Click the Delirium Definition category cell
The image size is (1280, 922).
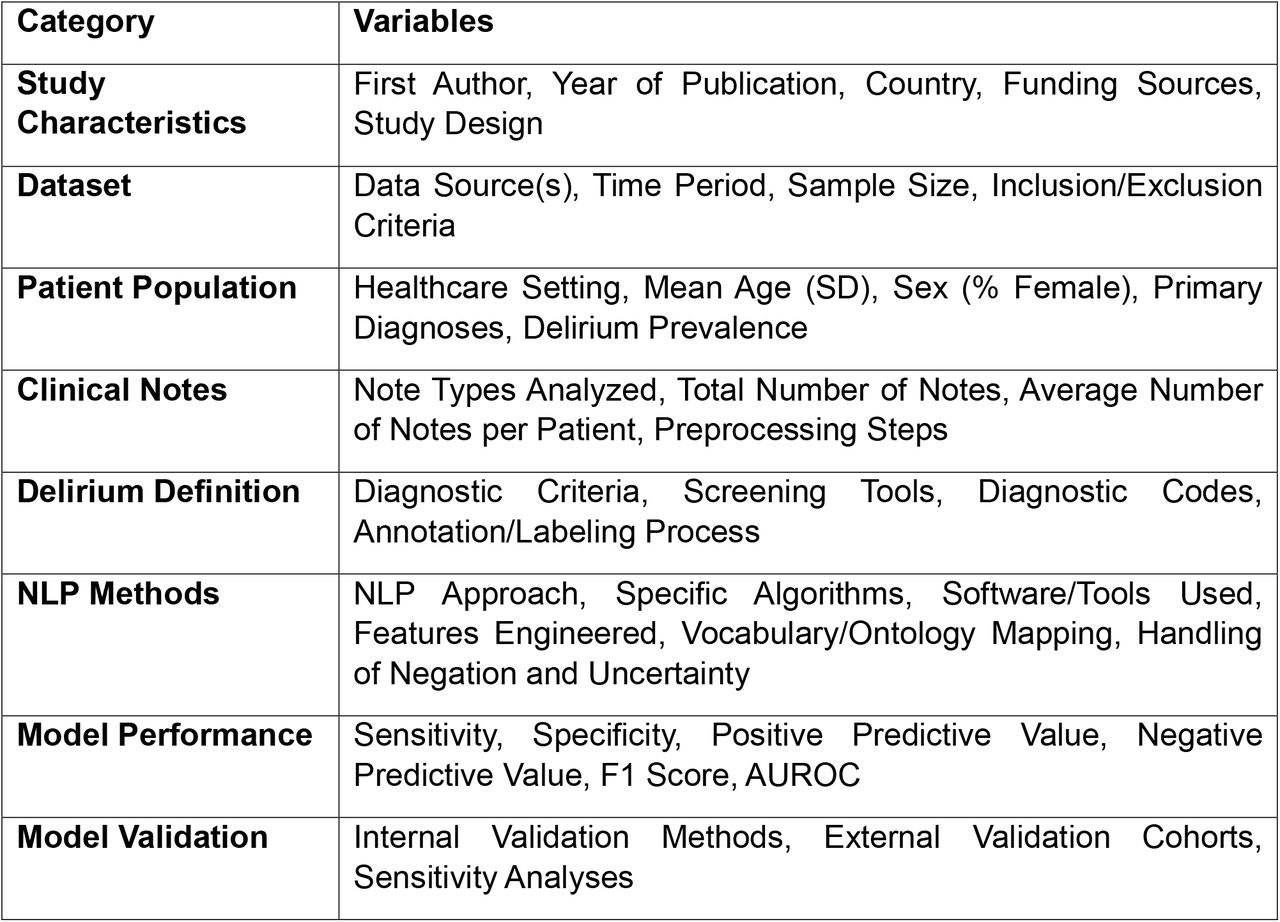[x=159, y=492]
